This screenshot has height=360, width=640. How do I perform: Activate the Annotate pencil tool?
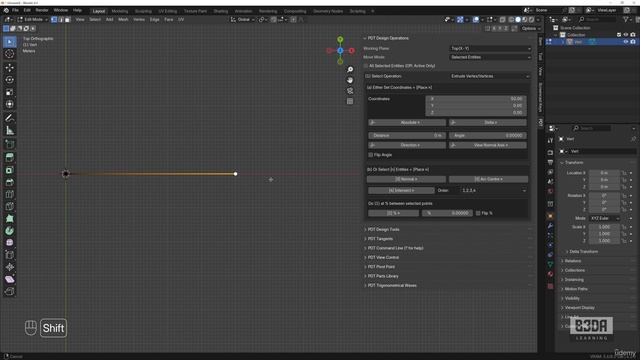pyautogui.click(x=9, y=118)
